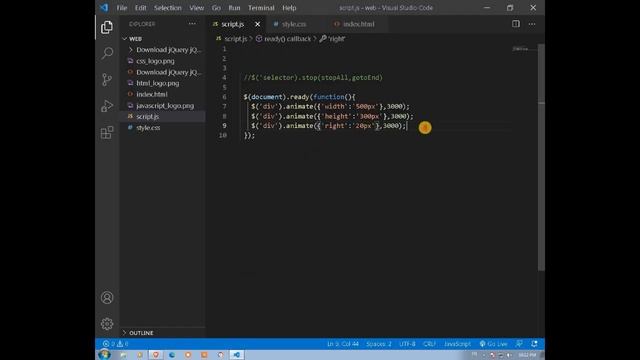
Task: Open the Selection menu
Action: [x=167, y=8]
